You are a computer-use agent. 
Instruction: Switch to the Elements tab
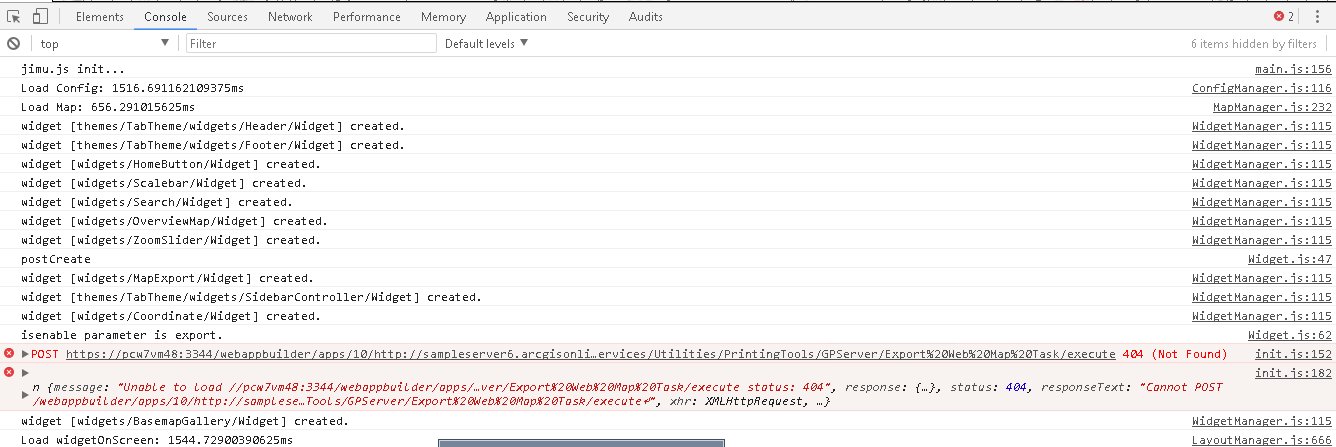100,16
